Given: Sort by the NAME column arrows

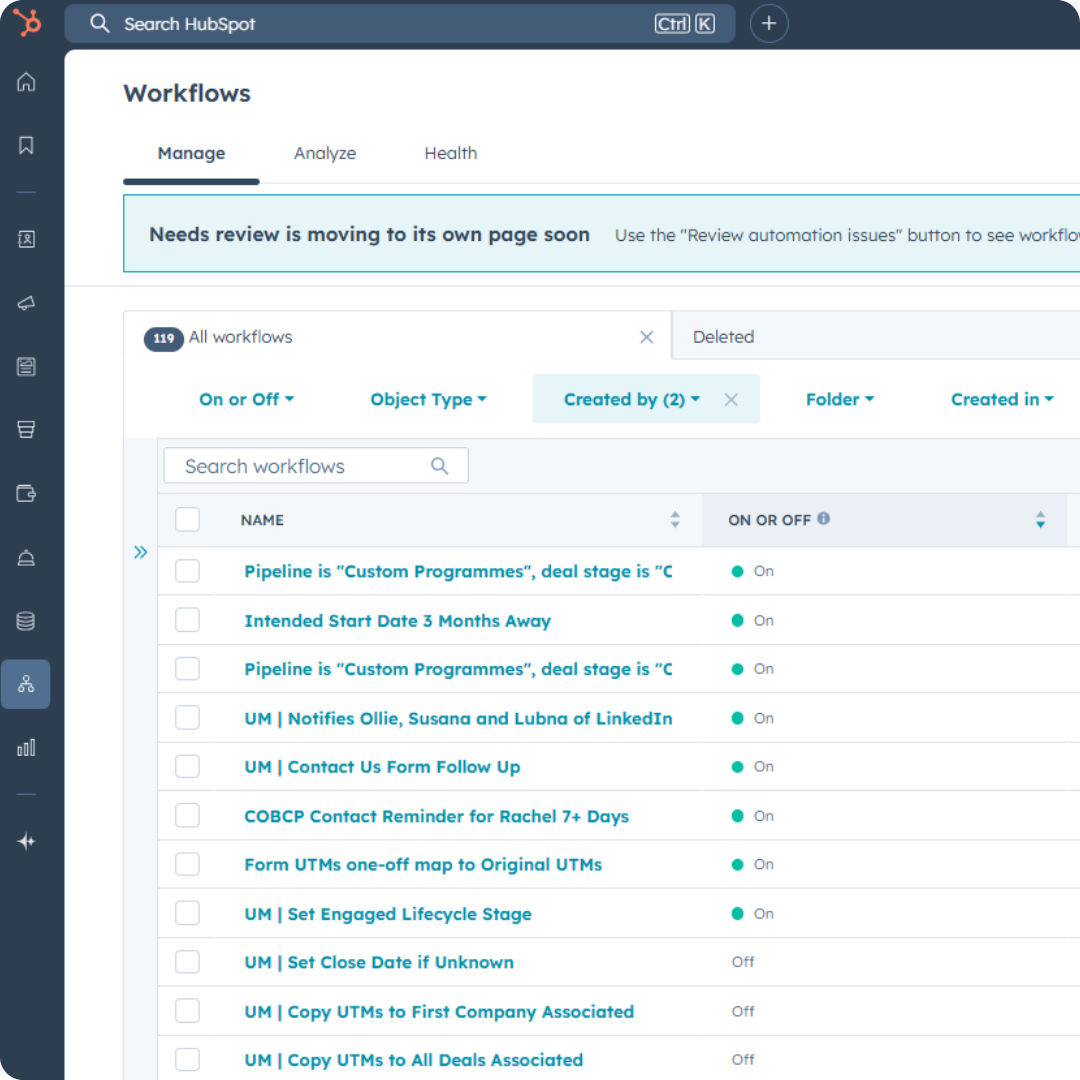Looking at the screenshot, I should [x=675, y=519].
